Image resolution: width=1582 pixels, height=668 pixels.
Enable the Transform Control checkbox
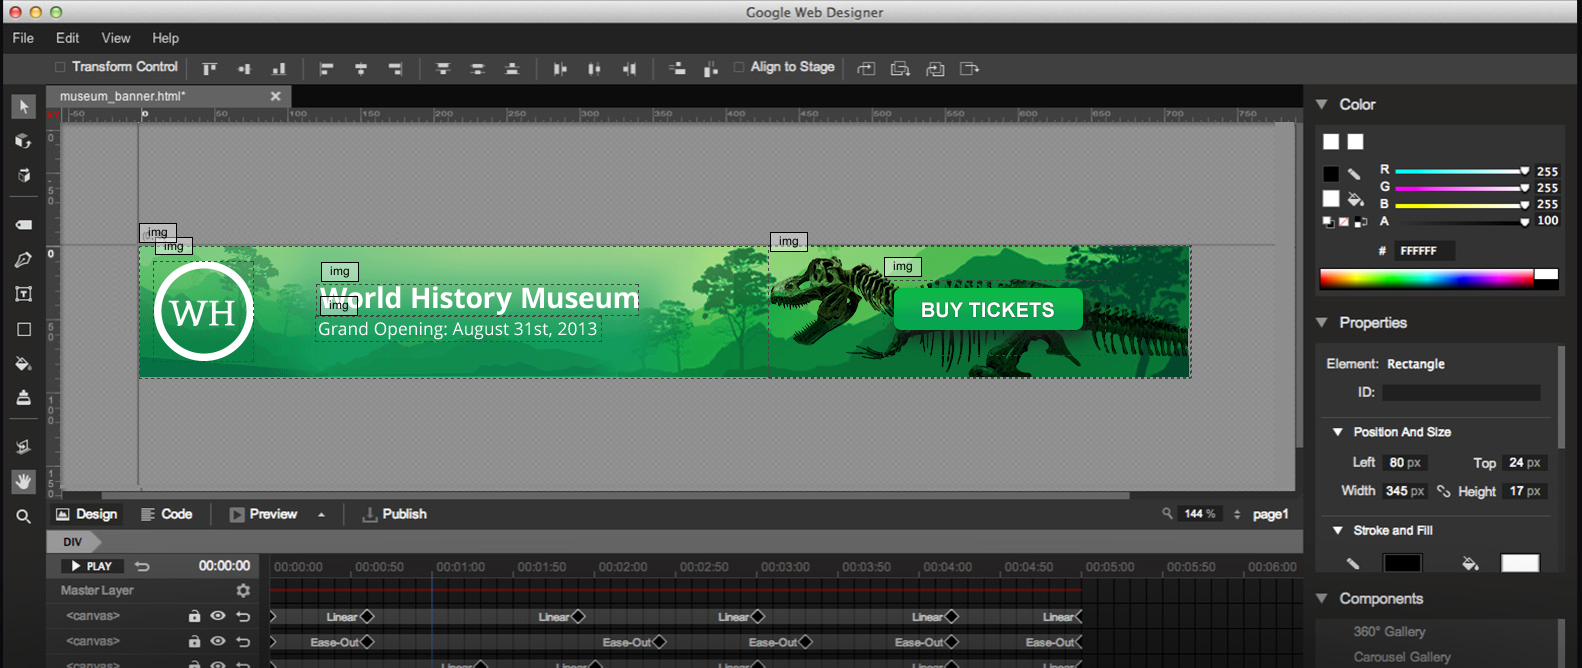click(60, 67)
